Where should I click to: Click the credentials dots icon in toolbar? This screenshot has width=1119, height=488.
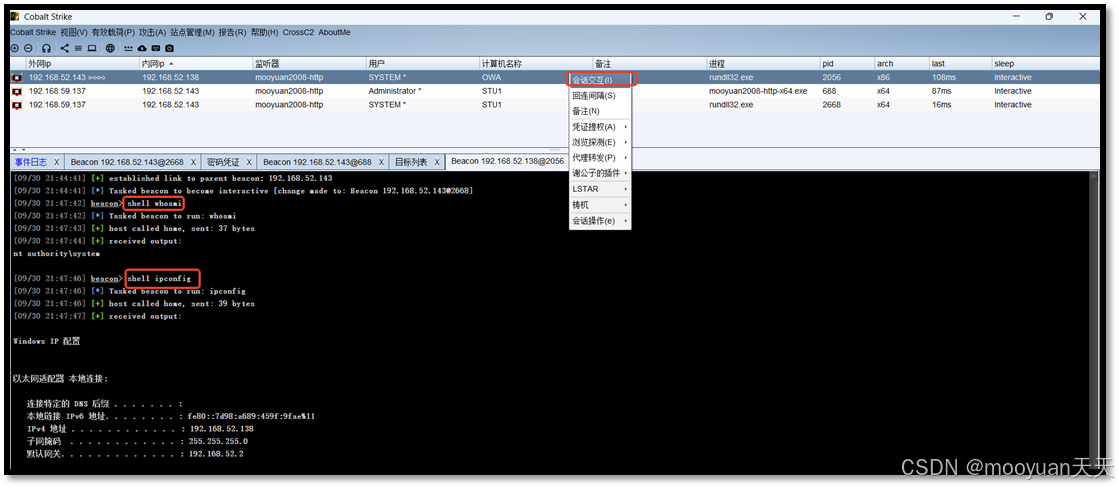128,48
